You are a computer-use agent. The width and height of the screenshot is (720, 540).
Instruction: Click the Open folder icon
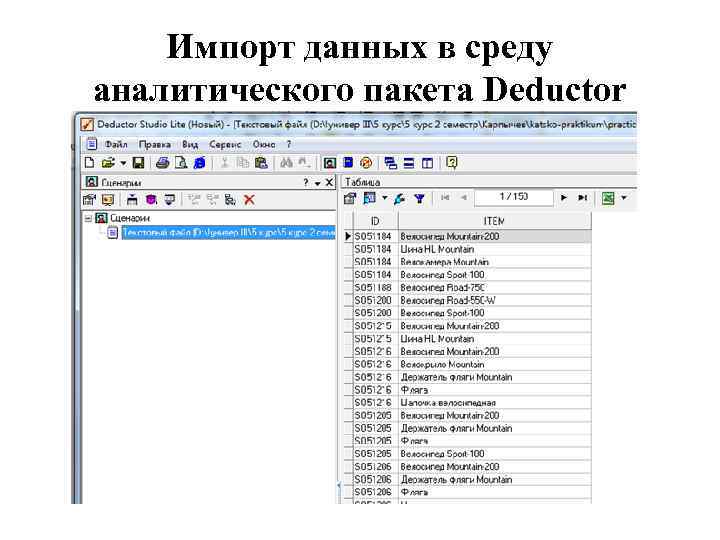pyautogui.click(x=108, y=163)
